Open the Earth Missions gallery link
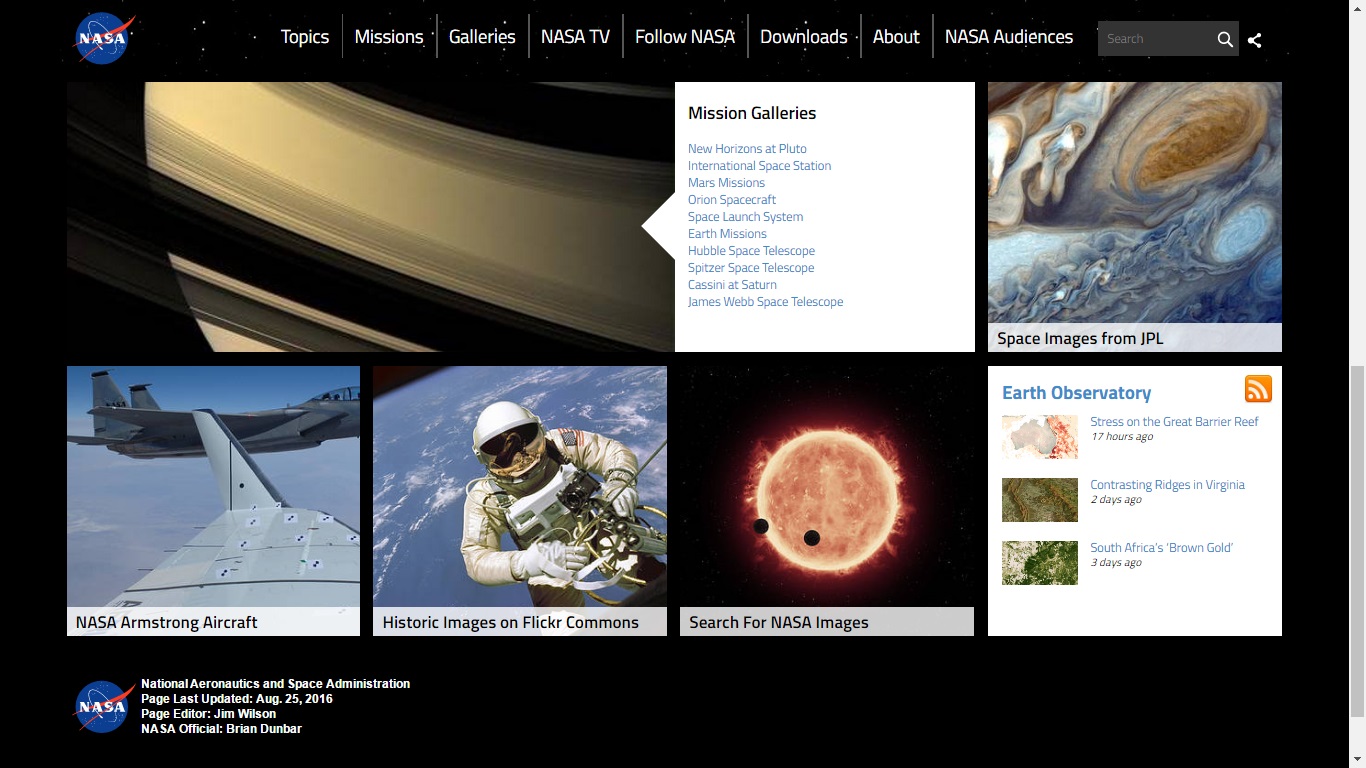The height and width of the screenshot is (768, 1366). [727, 234]
